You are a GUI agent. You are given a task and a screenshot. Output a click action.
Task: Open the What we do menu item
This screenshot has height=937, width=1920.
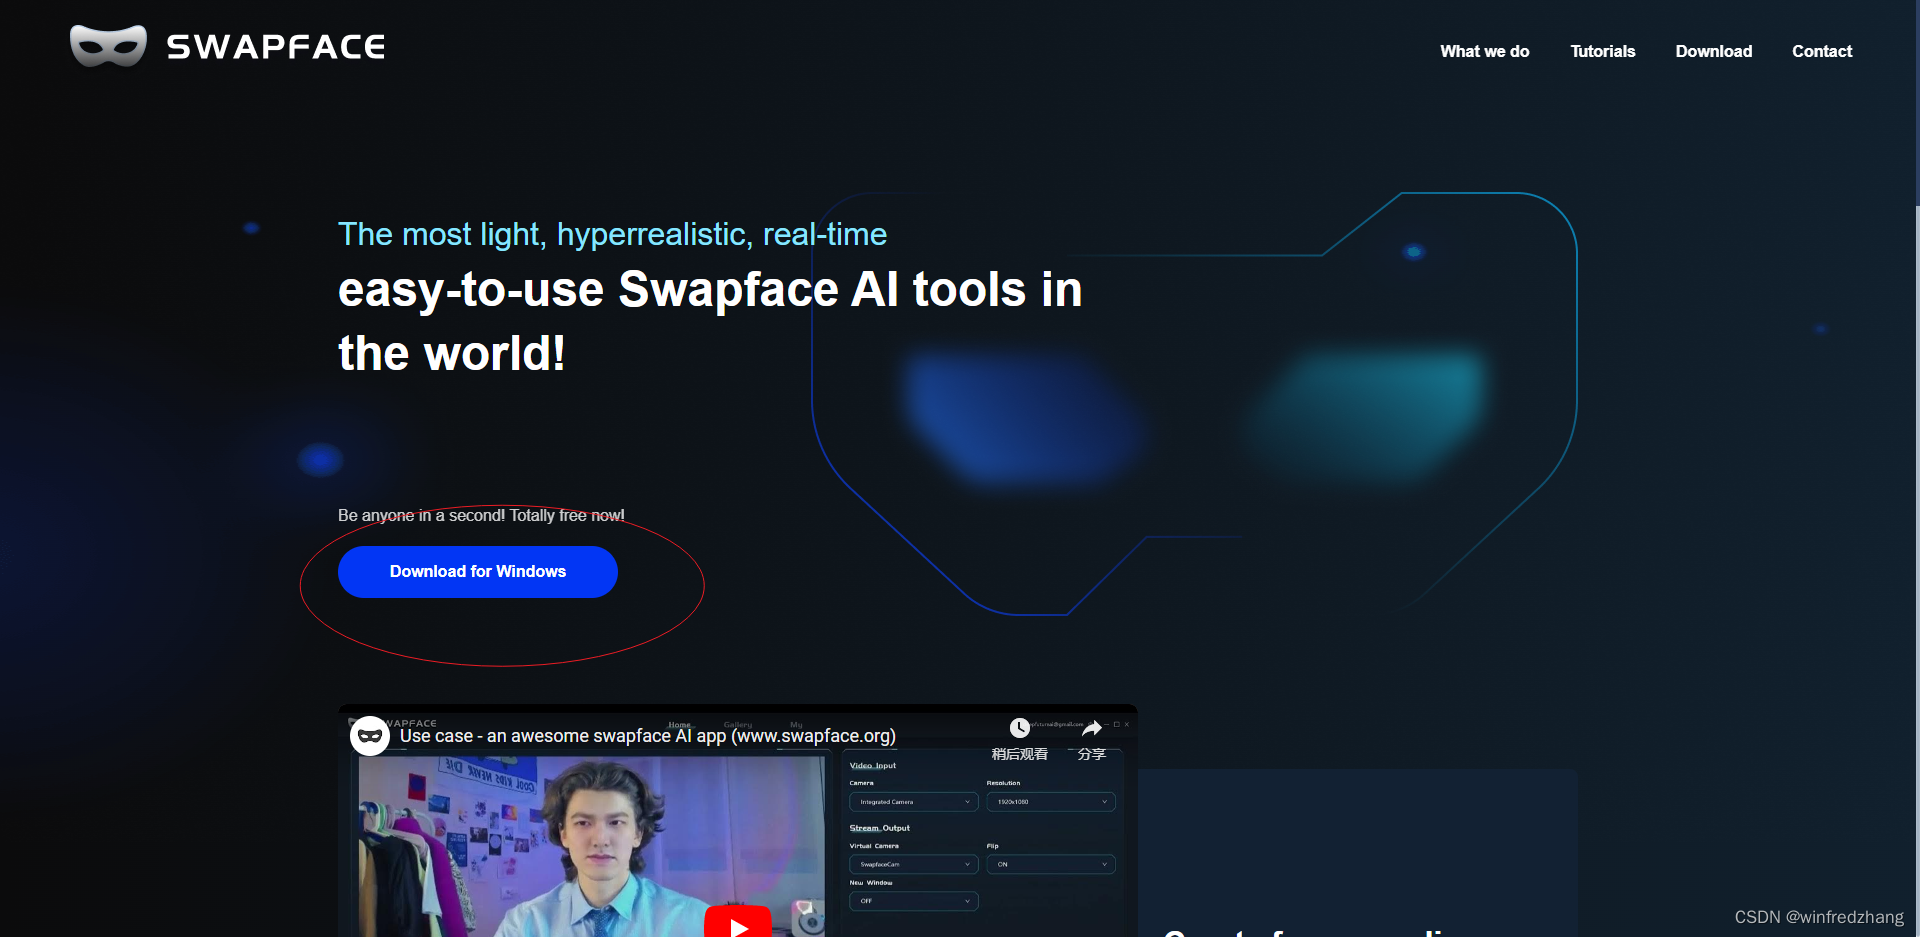coord(1484,51)
